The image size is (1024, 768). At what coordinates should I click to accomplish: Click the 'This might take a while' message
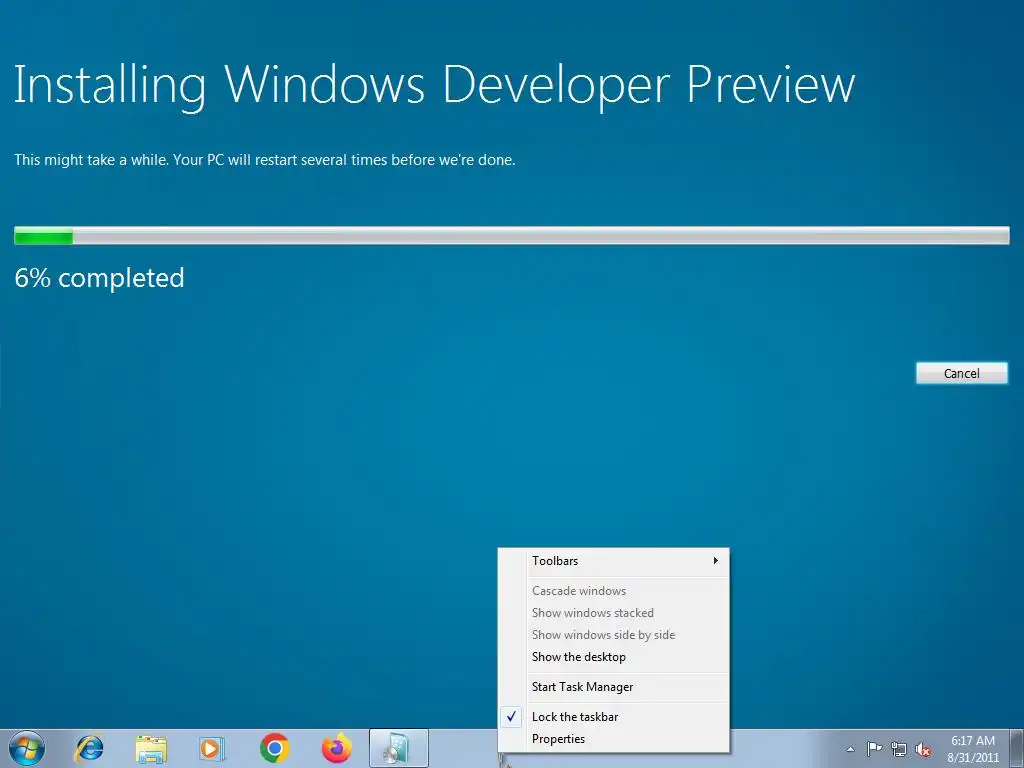(x=264, y=160)
